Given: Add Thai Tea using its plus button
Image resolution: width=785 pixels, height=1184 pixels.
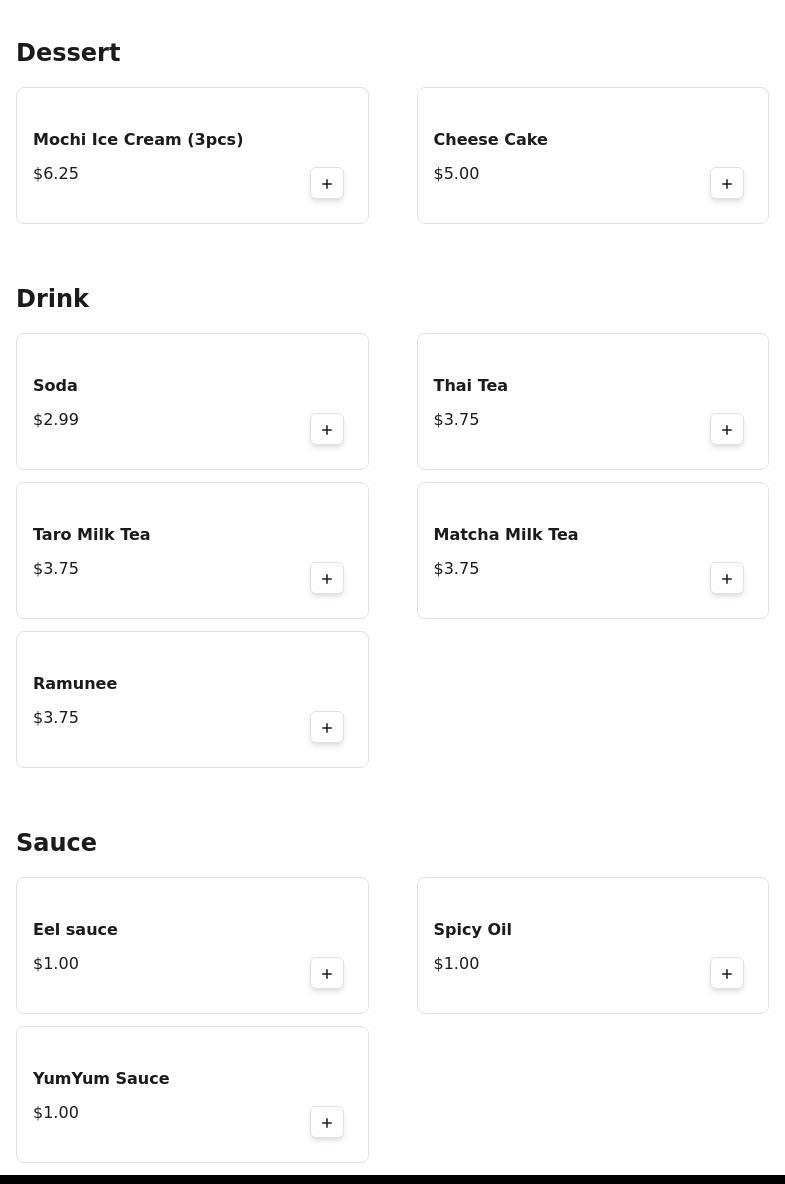Looking at the screenshot, I should [727, 429].
